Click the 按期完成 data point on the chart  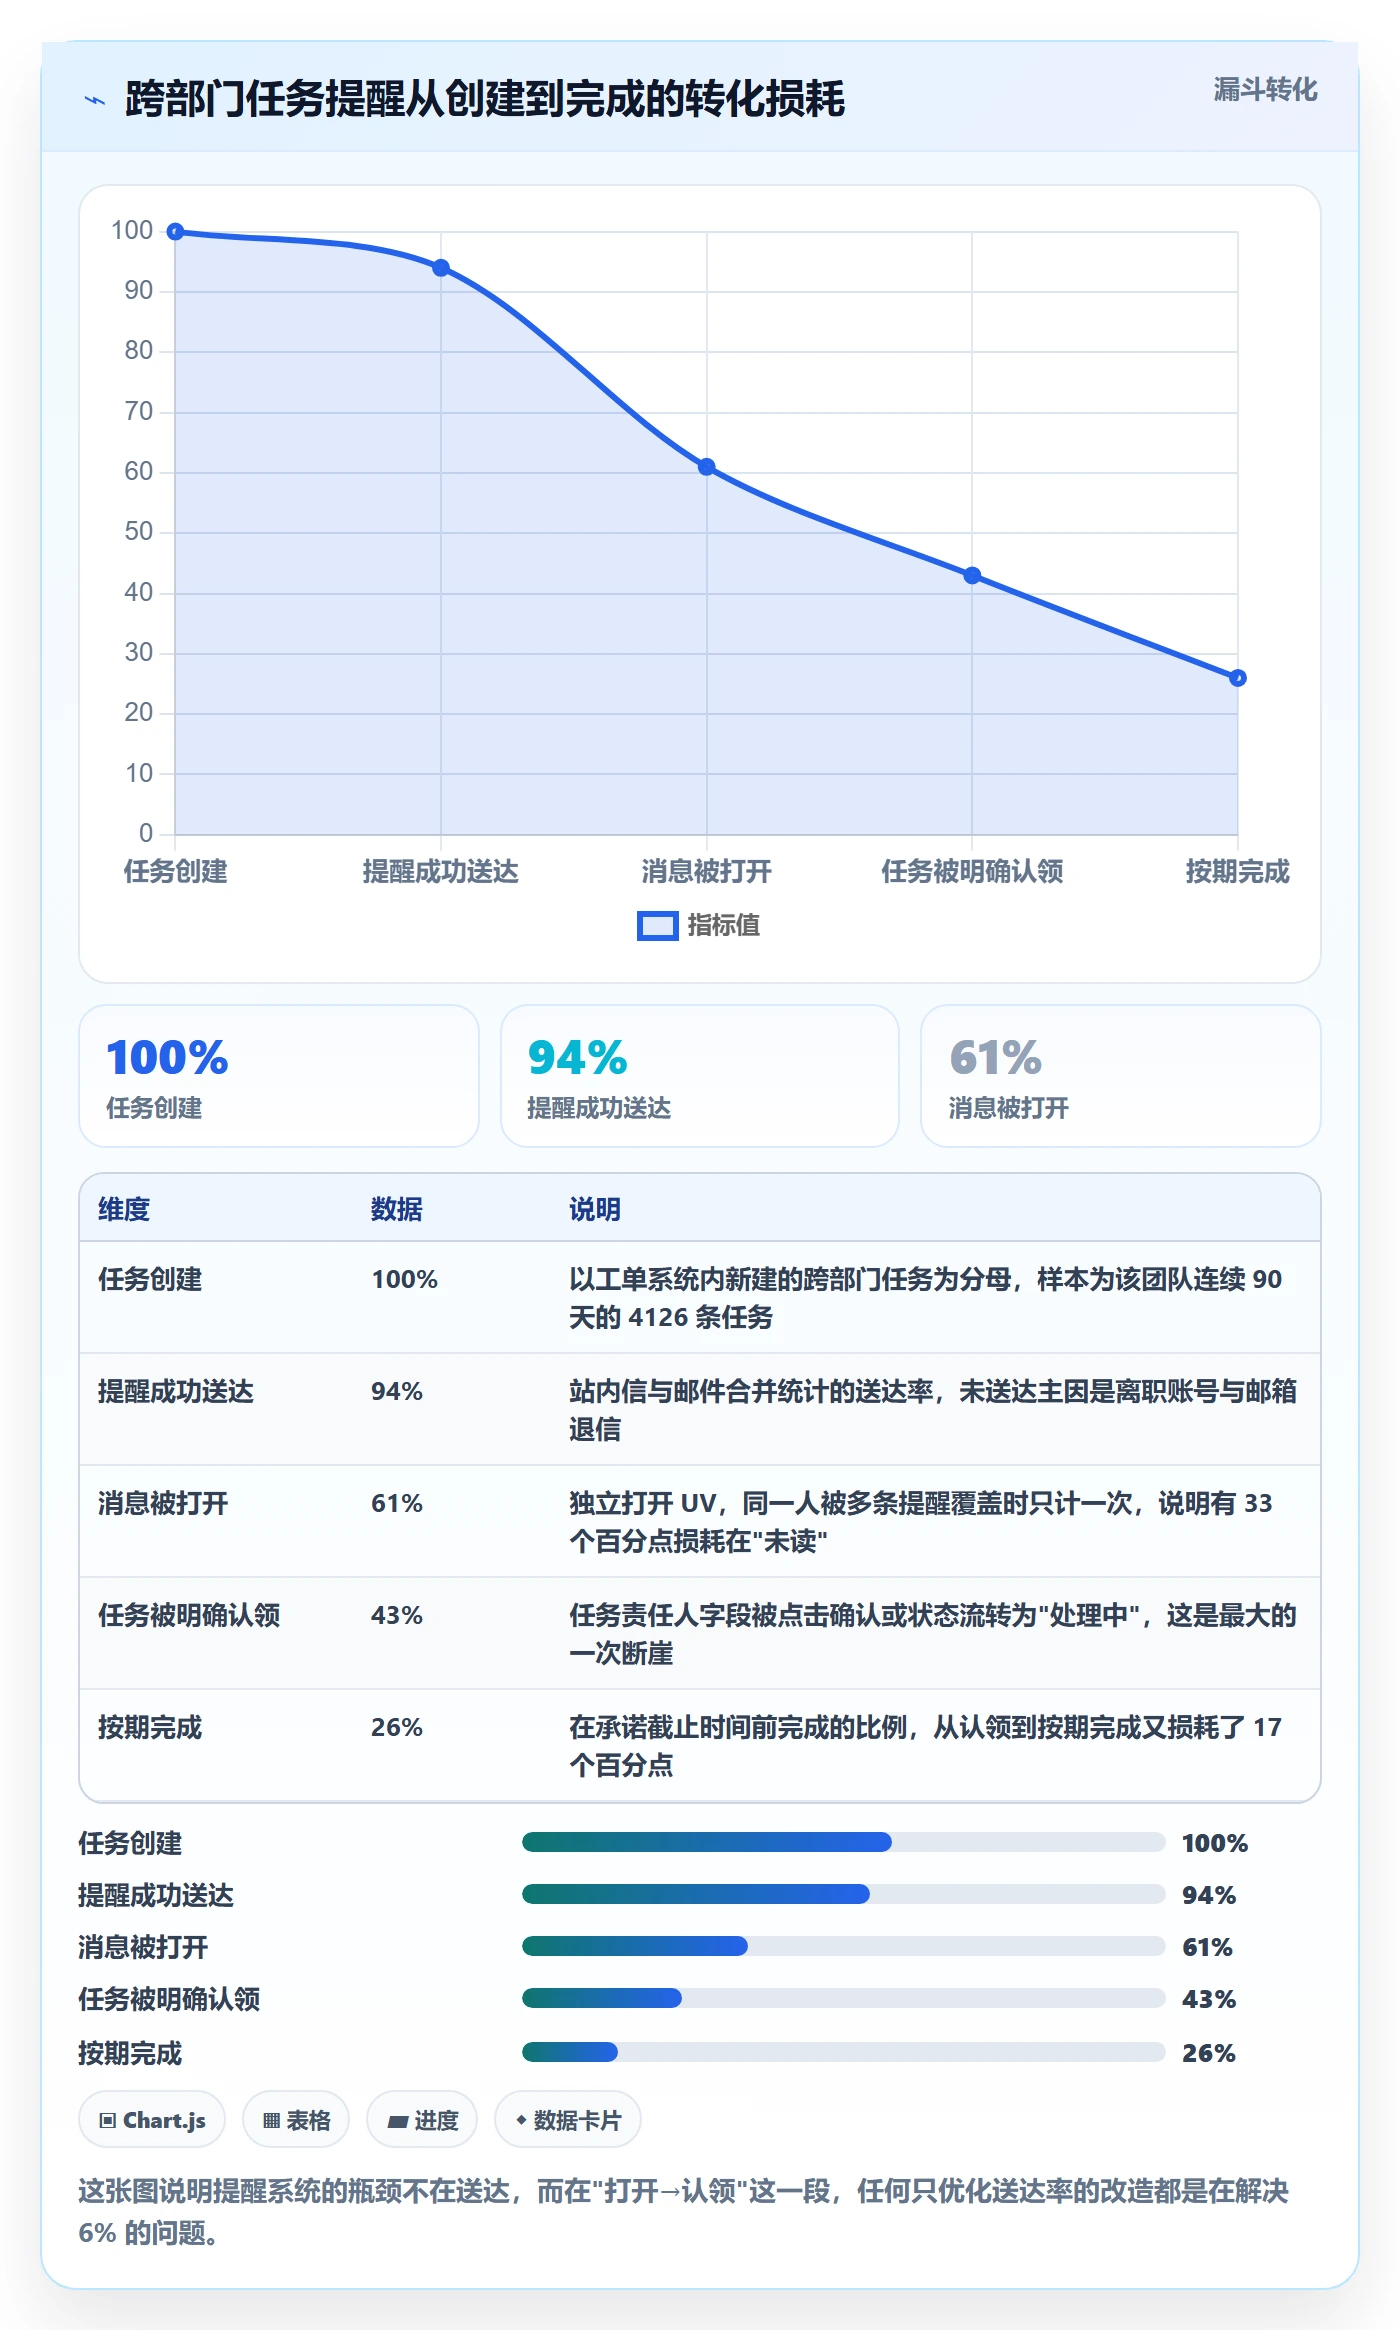pos(1238,678)
